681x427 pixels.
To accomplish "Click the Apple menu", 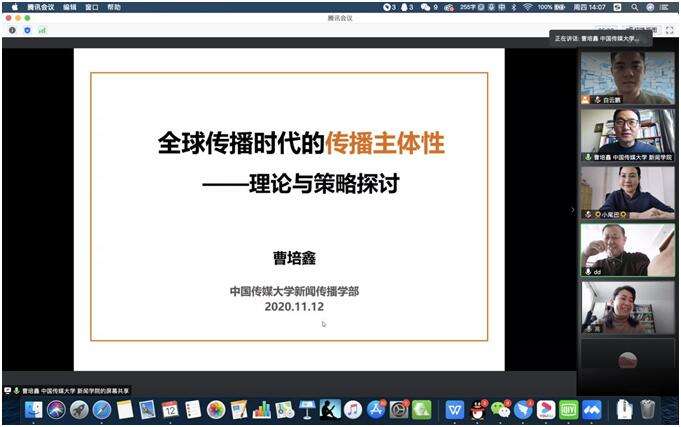I will 15,7.
